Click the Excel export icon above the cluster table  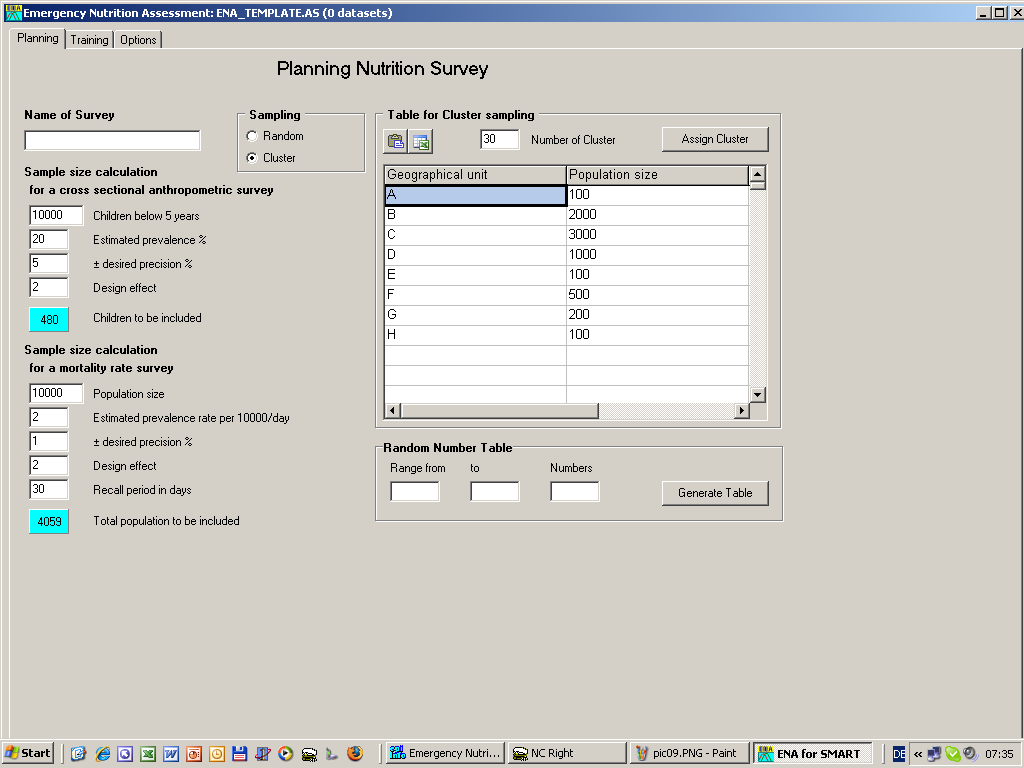point(421,141)
